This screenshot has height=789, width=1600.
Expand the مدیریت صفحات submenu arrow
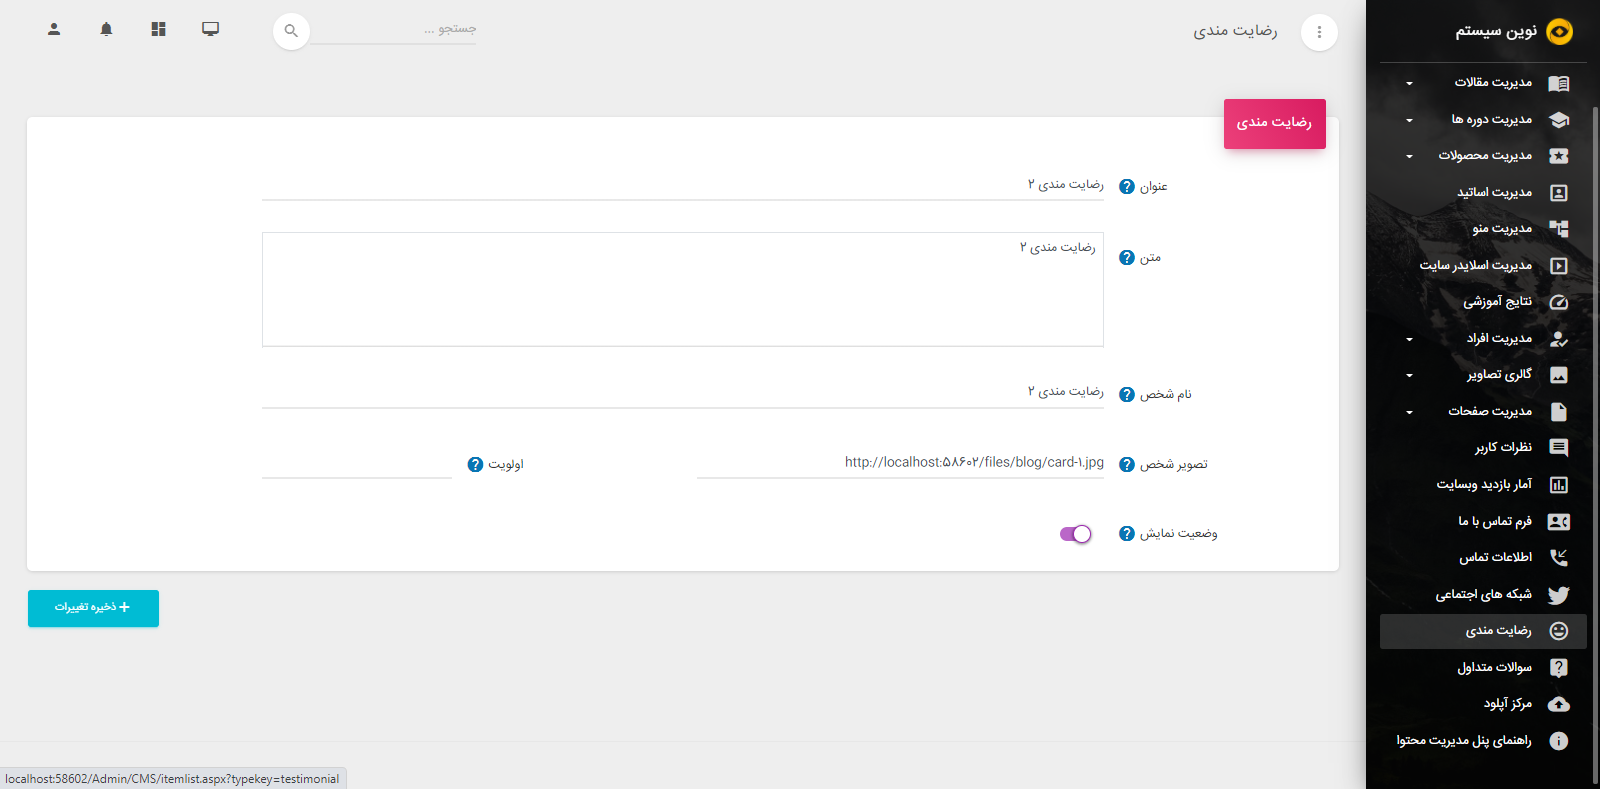tap(1409, 412)
